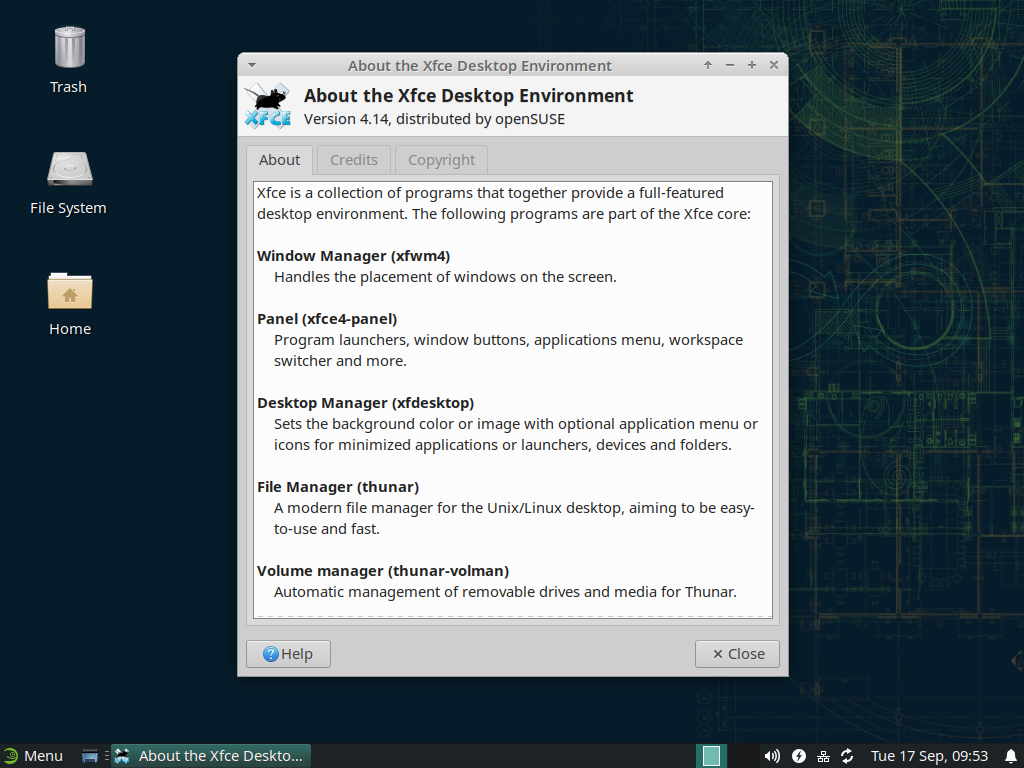Image resolution: width=1024 pixels, height=768 pixels.
Task: Open the file manager launcher on the taskbar
Action: coord(90,755)
